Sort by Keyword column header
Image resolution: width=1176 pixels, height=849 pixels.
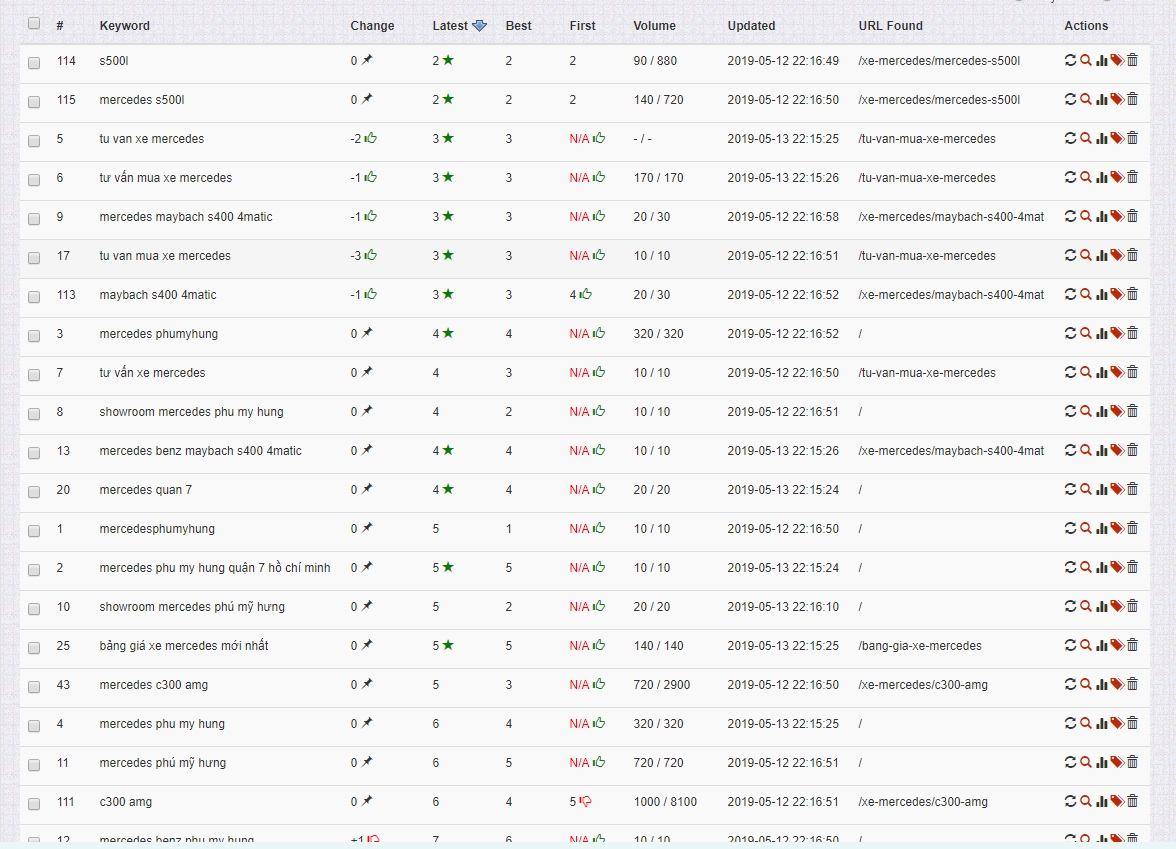124,26
